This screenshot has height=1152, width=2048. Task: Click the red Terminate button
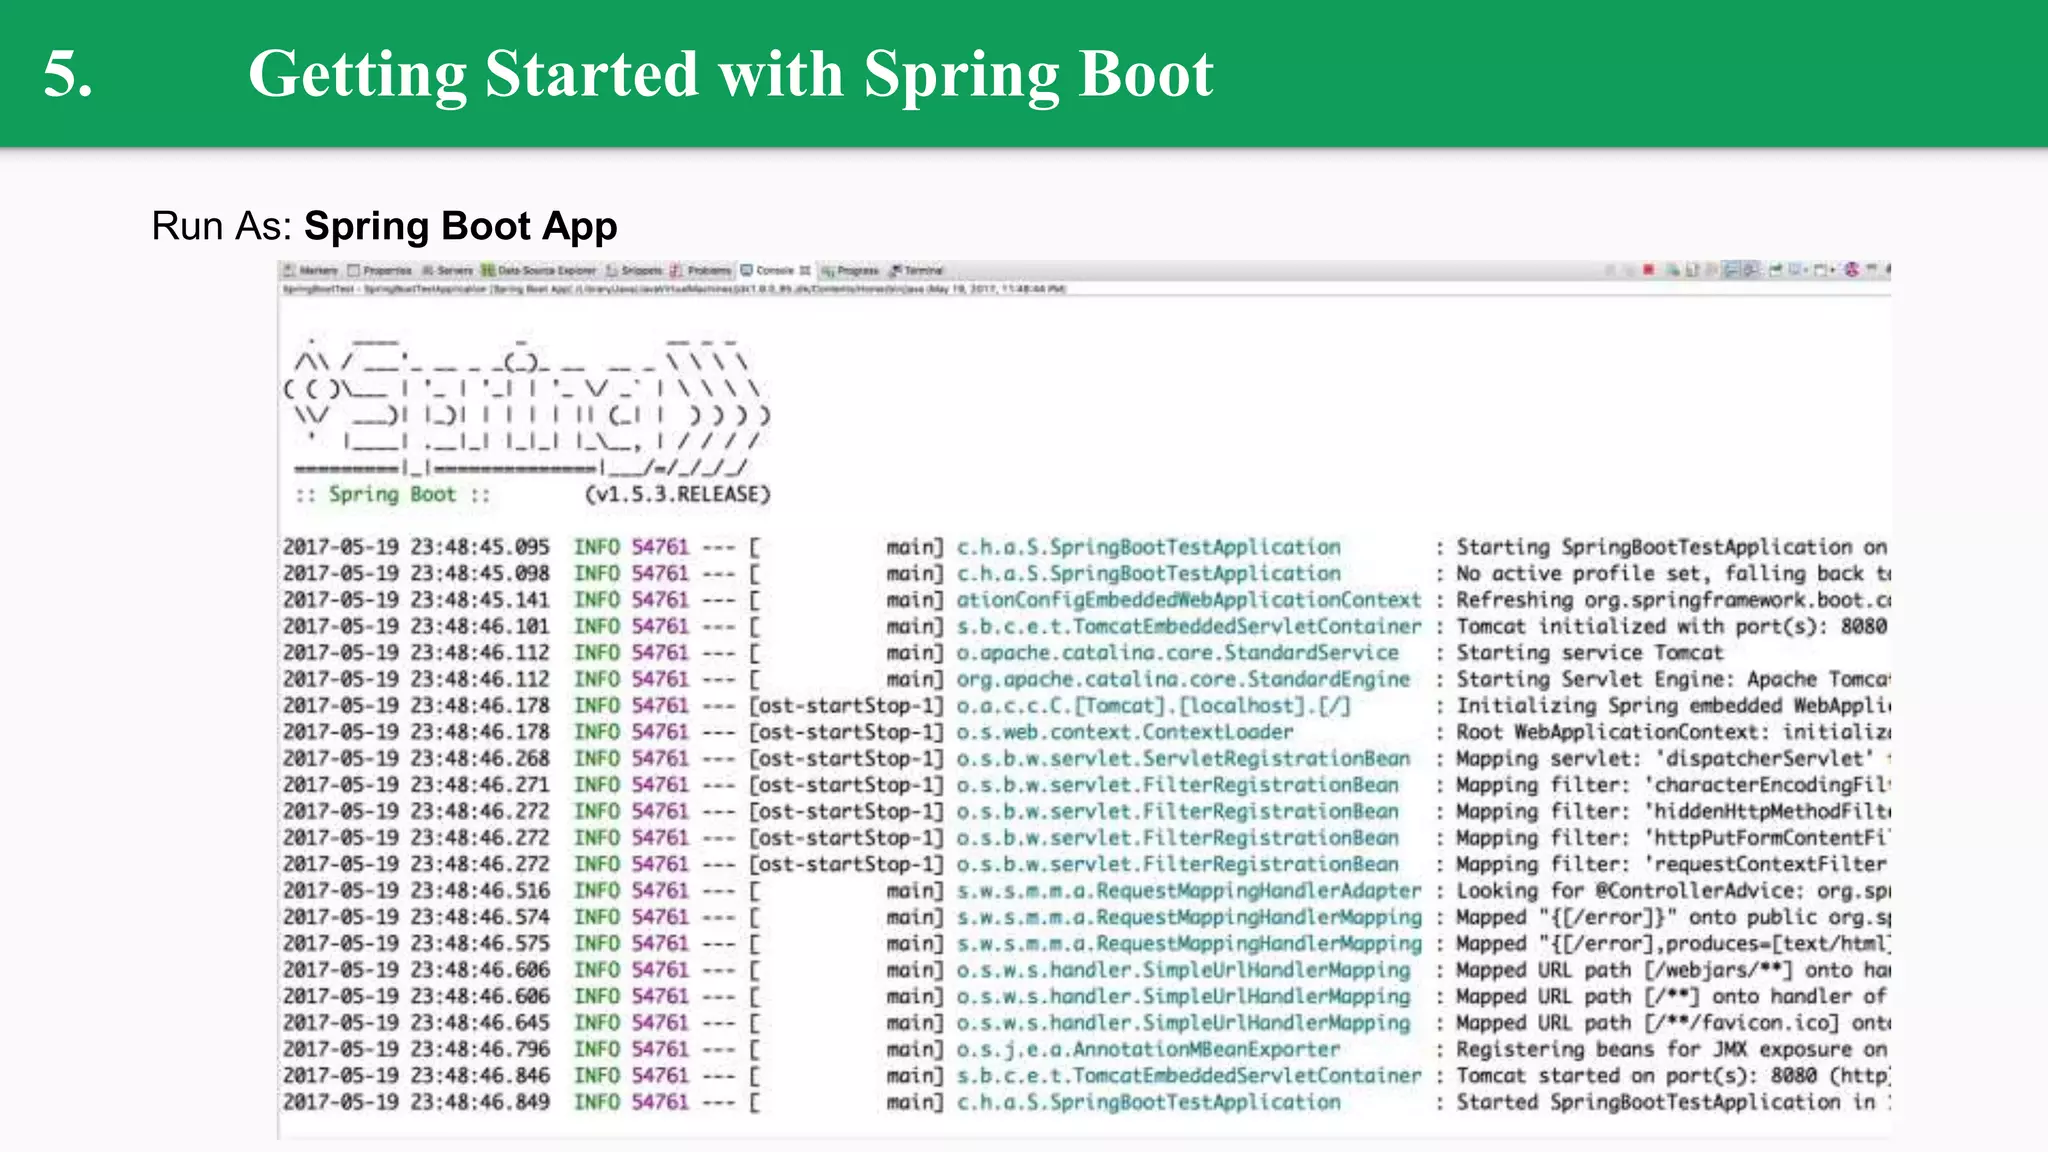point(1648,270)
